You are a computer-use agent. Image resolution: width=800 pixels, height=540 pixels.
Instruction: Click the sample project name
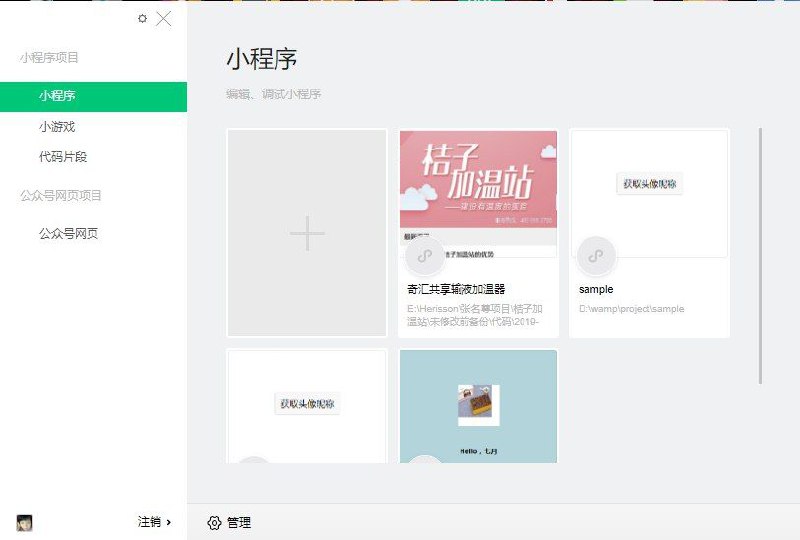[596, 289]
